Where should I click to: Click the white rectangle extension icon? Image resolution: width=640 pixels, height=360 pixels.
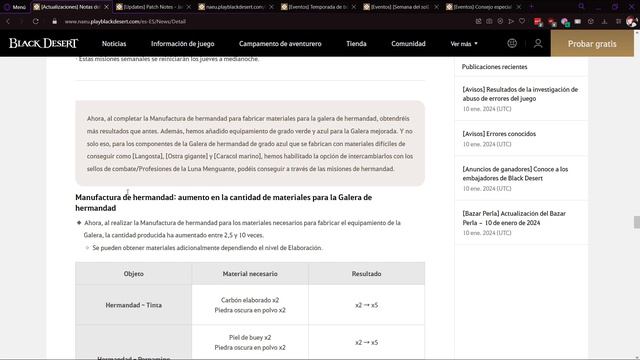[578, 22]
